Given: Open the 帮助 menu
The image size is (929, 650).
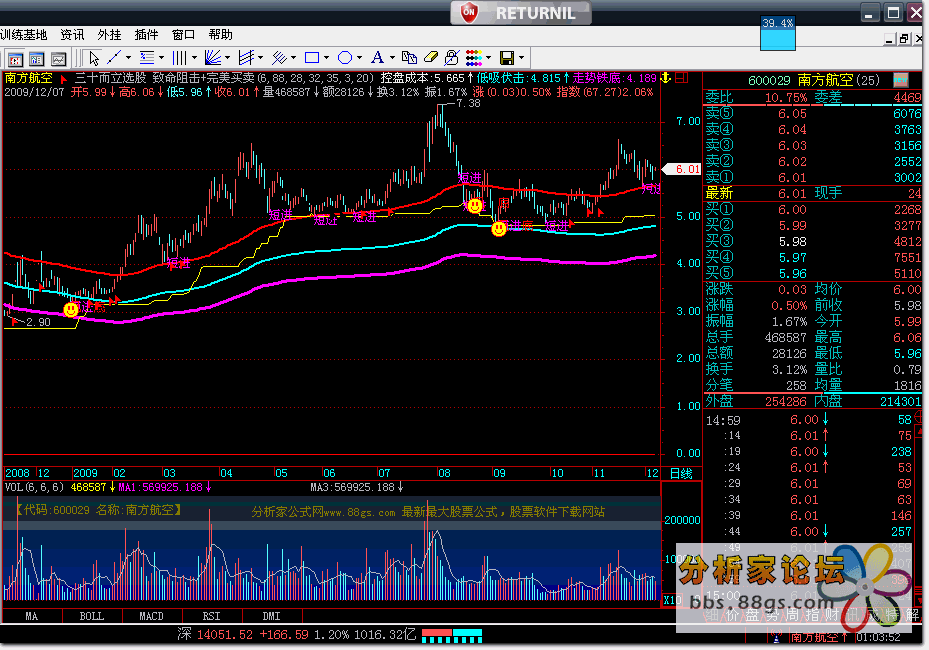Looking at the screenshot, I should (220, 35).
